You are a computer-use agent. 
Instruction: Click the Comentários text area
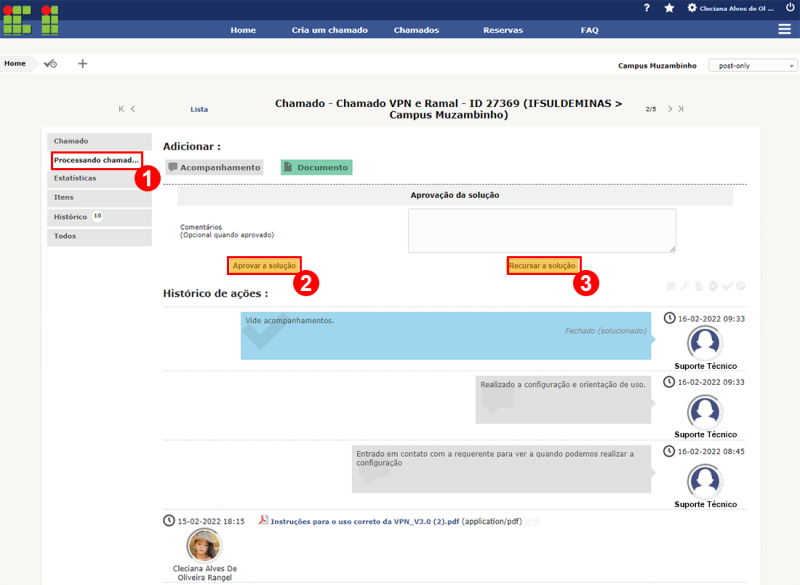pyautogui.click(x=542, y=231)
